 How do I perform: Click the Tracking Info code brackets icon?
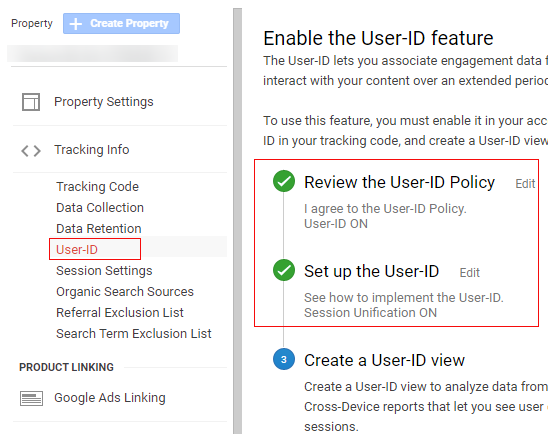31,151
